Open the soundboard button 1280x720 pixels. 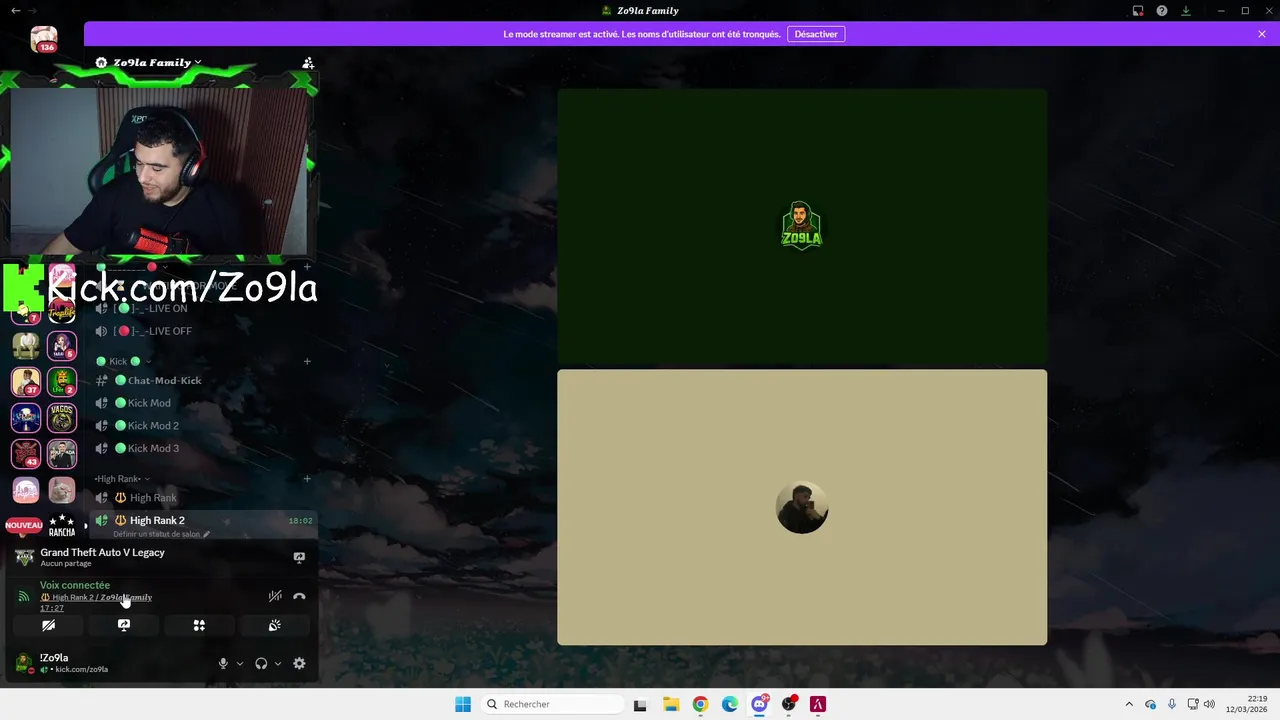click(x=275, y=625)
